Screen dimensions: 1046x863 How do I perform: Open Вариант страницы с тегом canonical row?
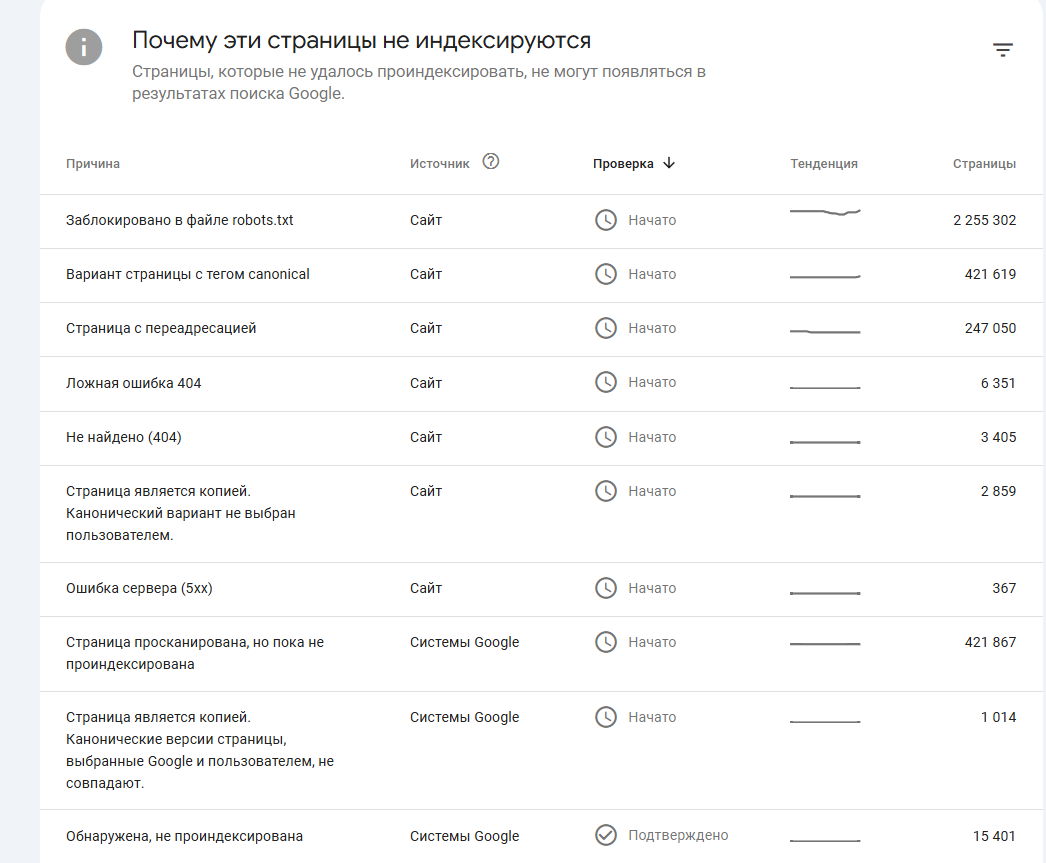(x=188, y=274)
